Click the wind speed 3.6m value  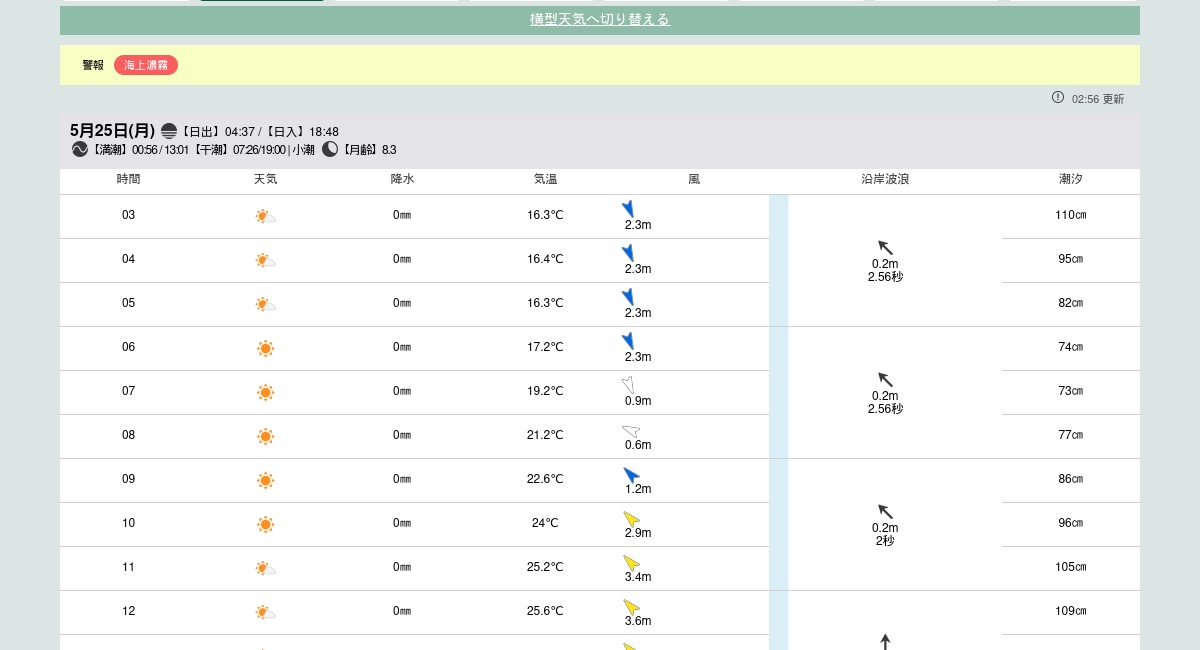[x=638, y=621]
